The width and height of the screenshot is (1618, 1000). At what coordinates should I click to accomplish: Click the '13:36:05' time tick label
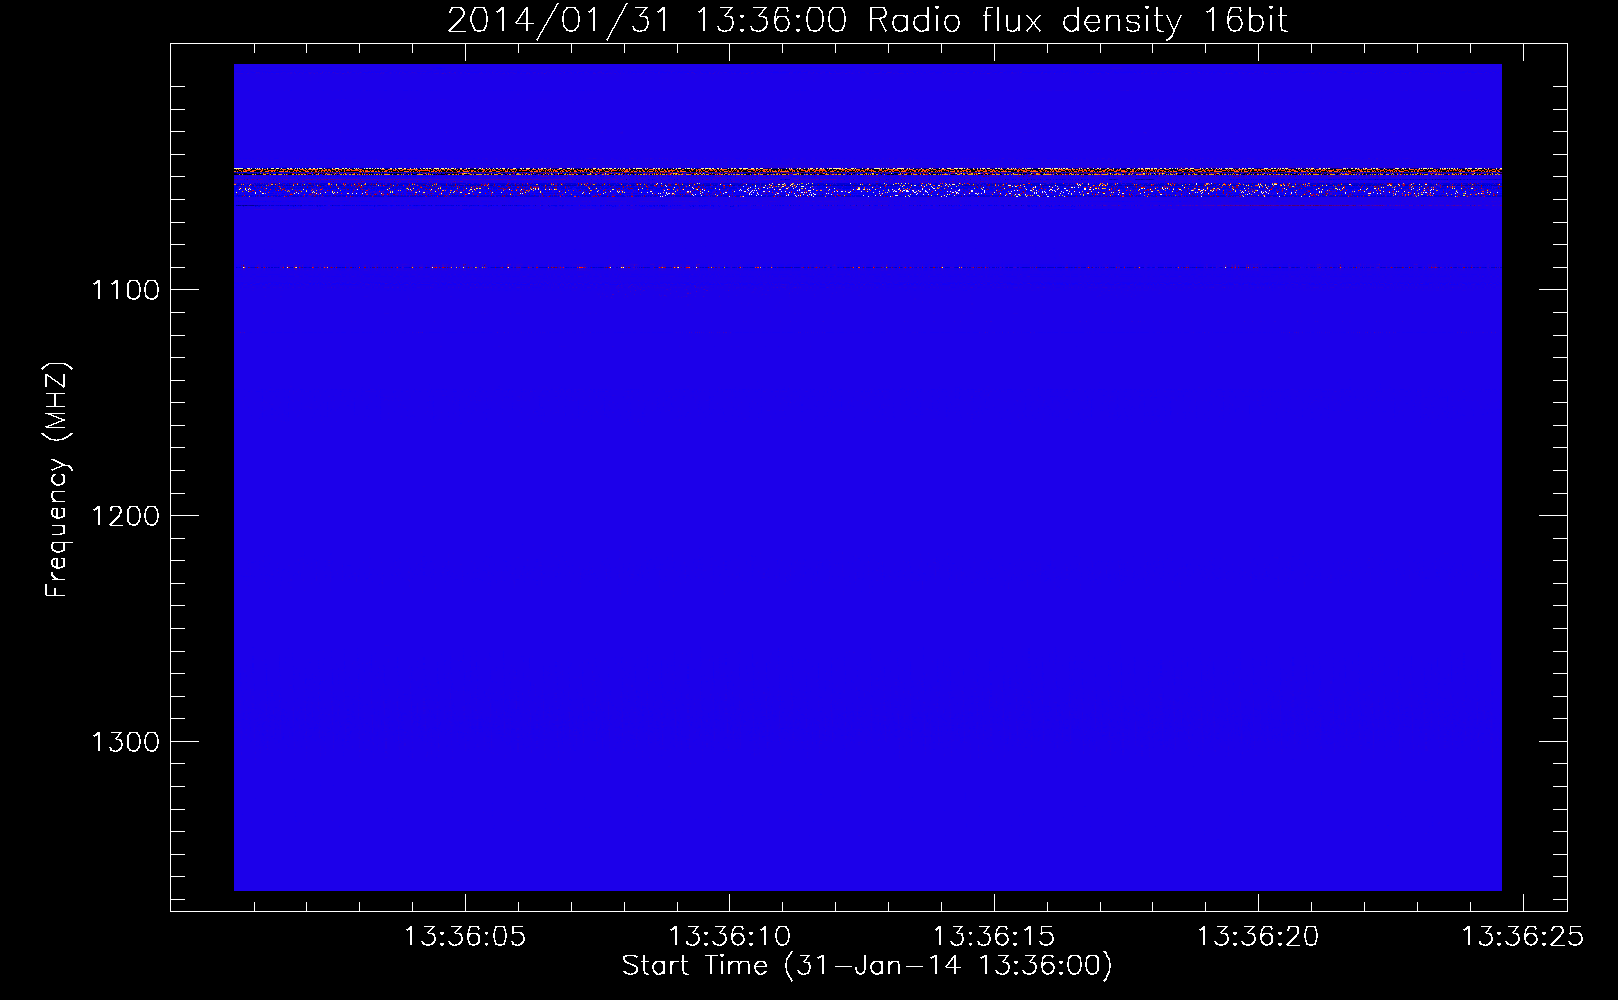pyautogui.click(x=464, y=937)
